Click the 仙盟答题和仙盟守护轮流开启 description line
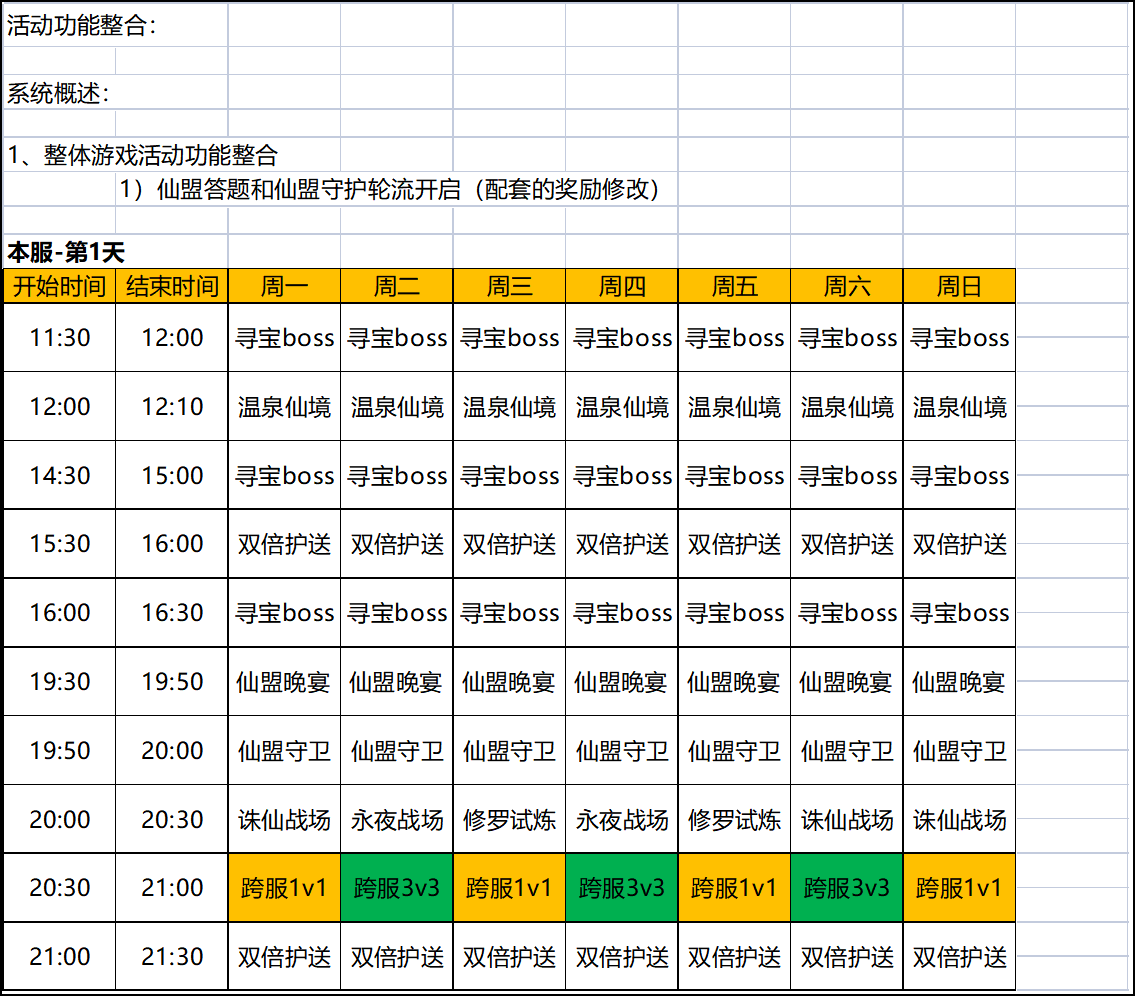1135x996 pixels. point(390,189)
